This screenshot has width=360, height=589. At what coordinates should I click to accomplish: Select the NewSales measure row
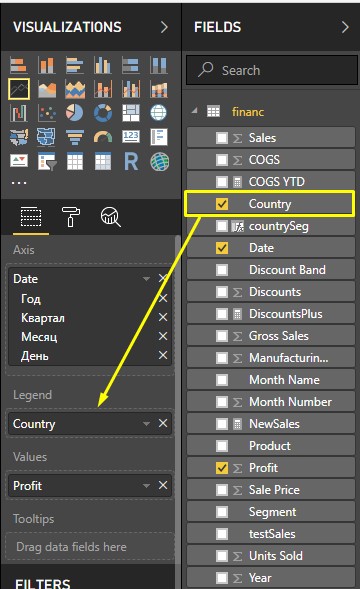pos(271,424)
